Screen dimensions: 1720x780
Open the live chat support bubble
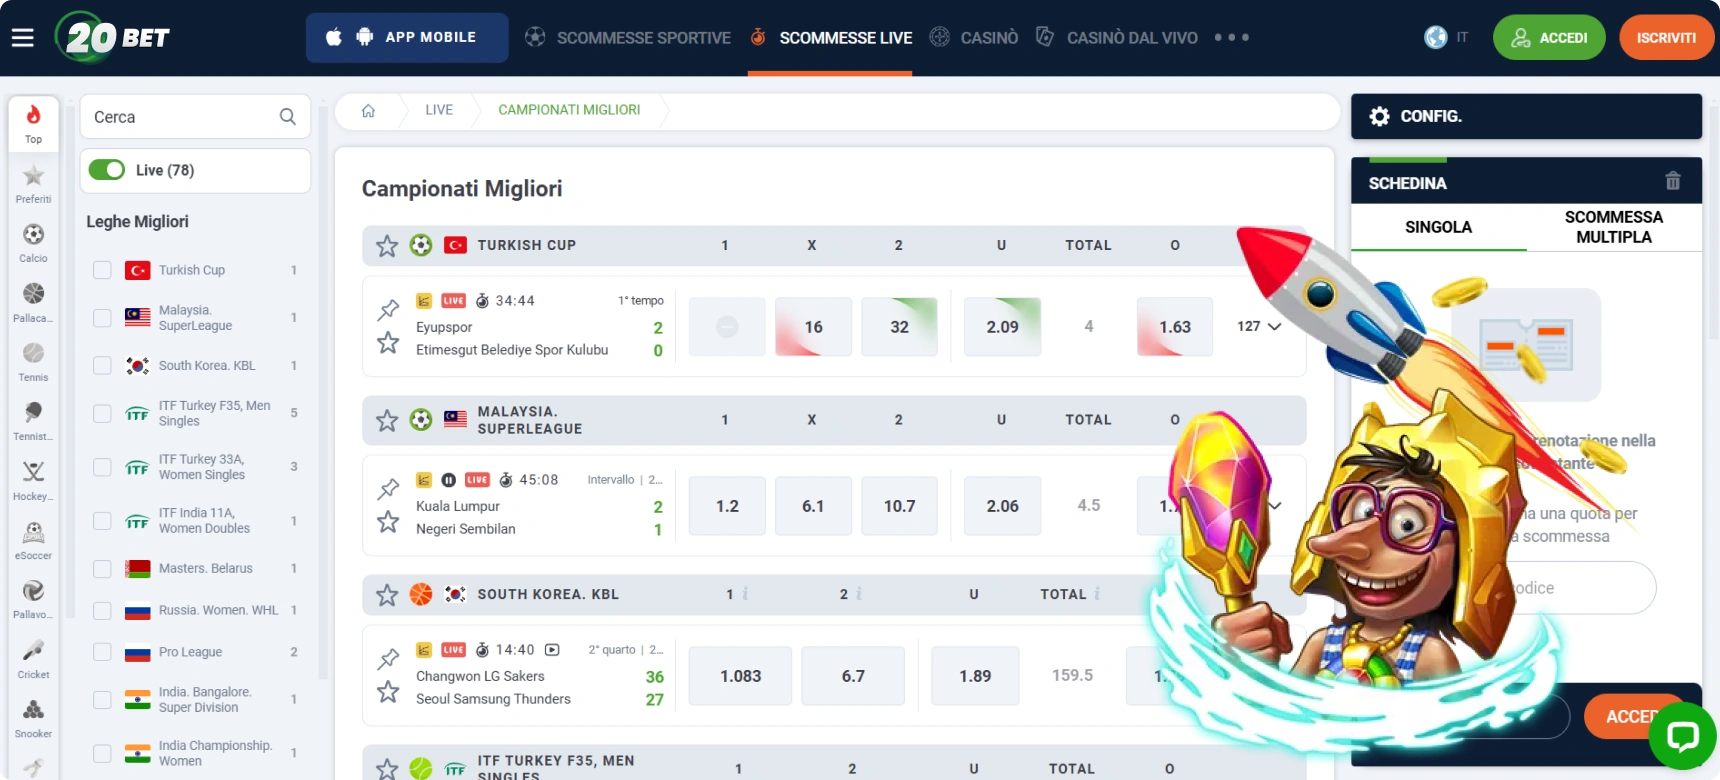pyautogui.click(x=1683, y=736)
